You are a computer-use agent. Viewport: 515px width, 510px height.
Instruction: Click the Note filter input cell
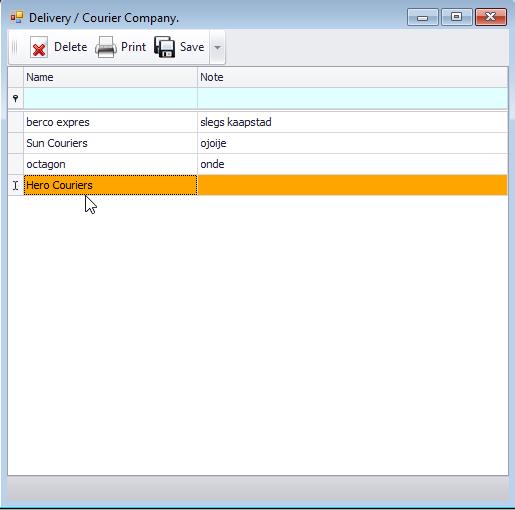coord(353,98)
